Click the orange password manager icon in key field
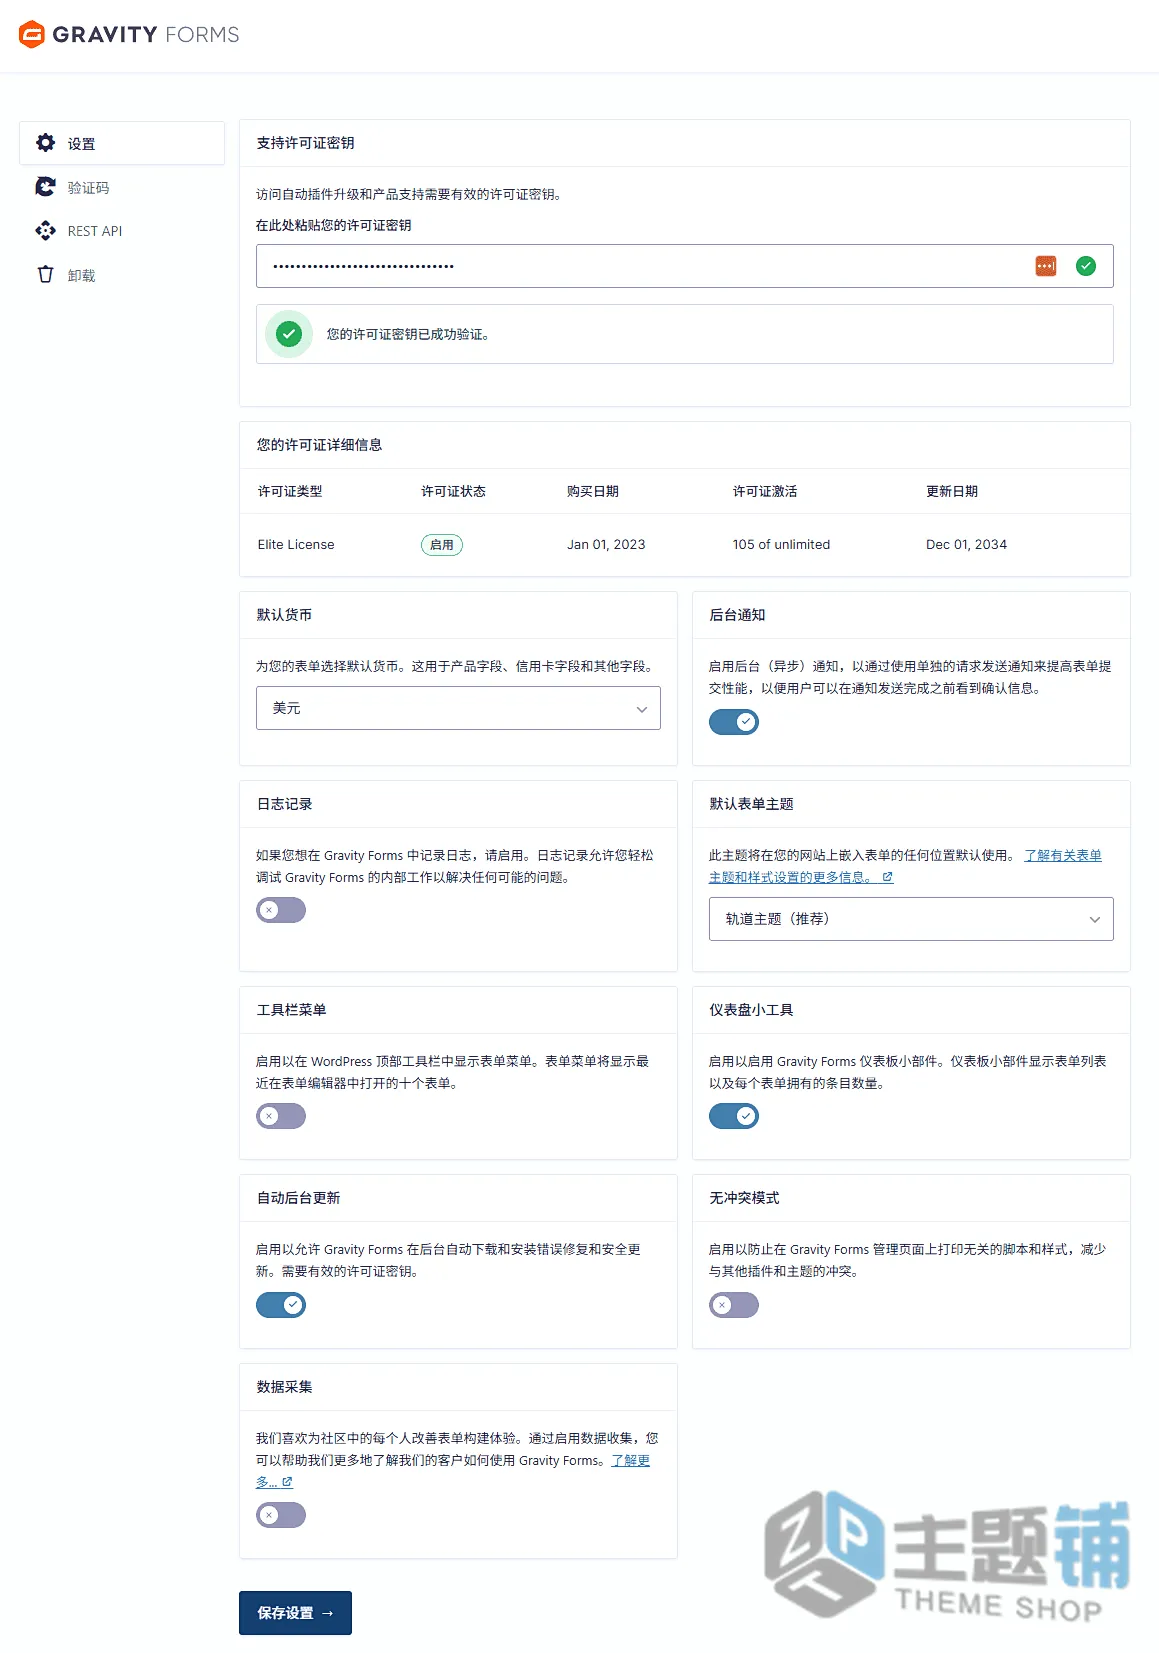 coord(1045,266)
